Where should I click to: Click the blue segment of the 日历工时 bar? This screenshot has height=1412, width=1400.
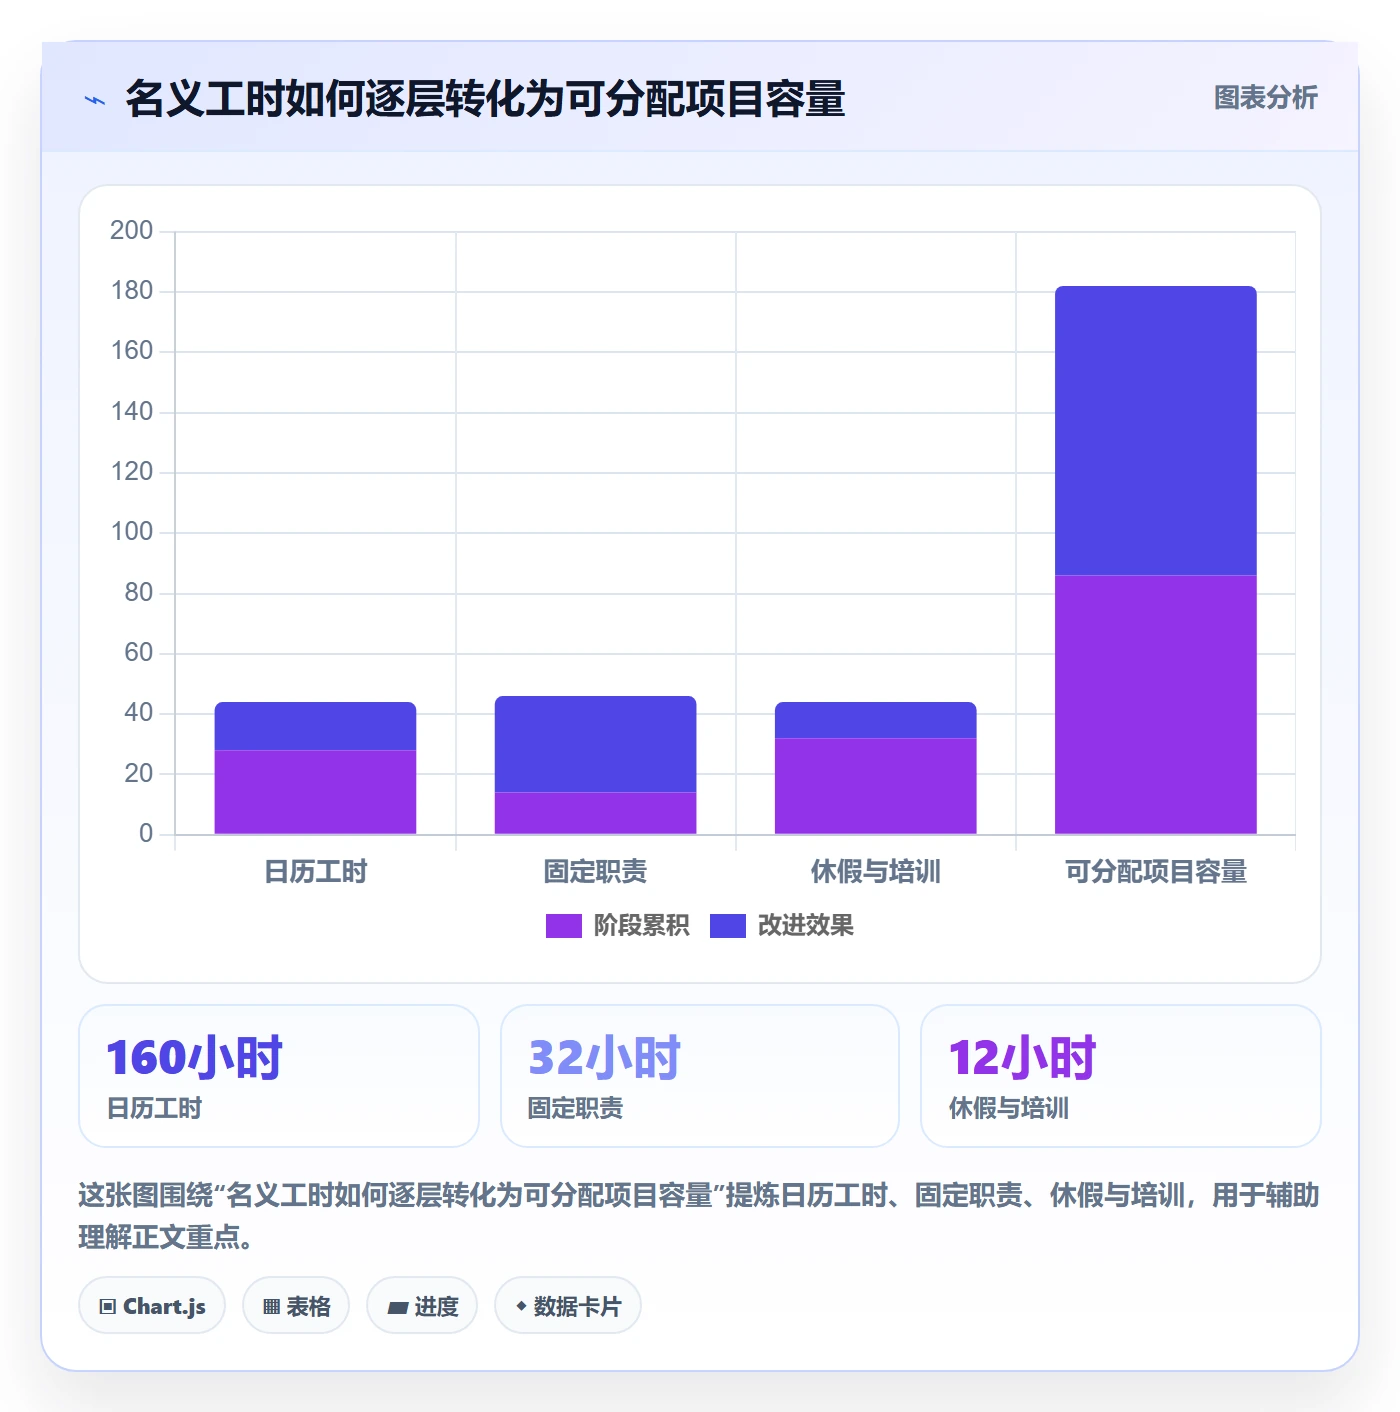(x=315, y=726)
